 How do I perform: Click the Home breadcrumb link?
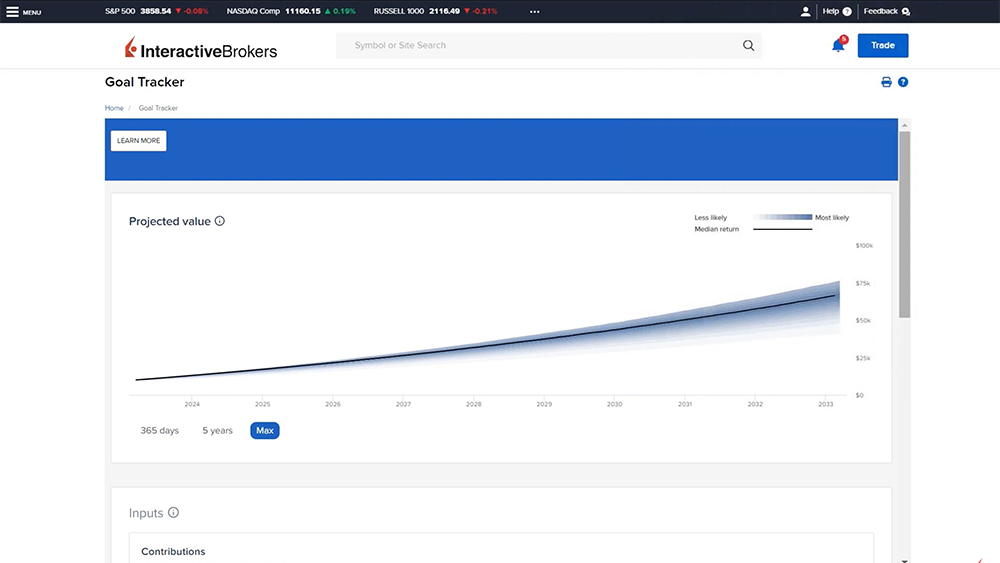pyautogui.click(x=114, y=108)
